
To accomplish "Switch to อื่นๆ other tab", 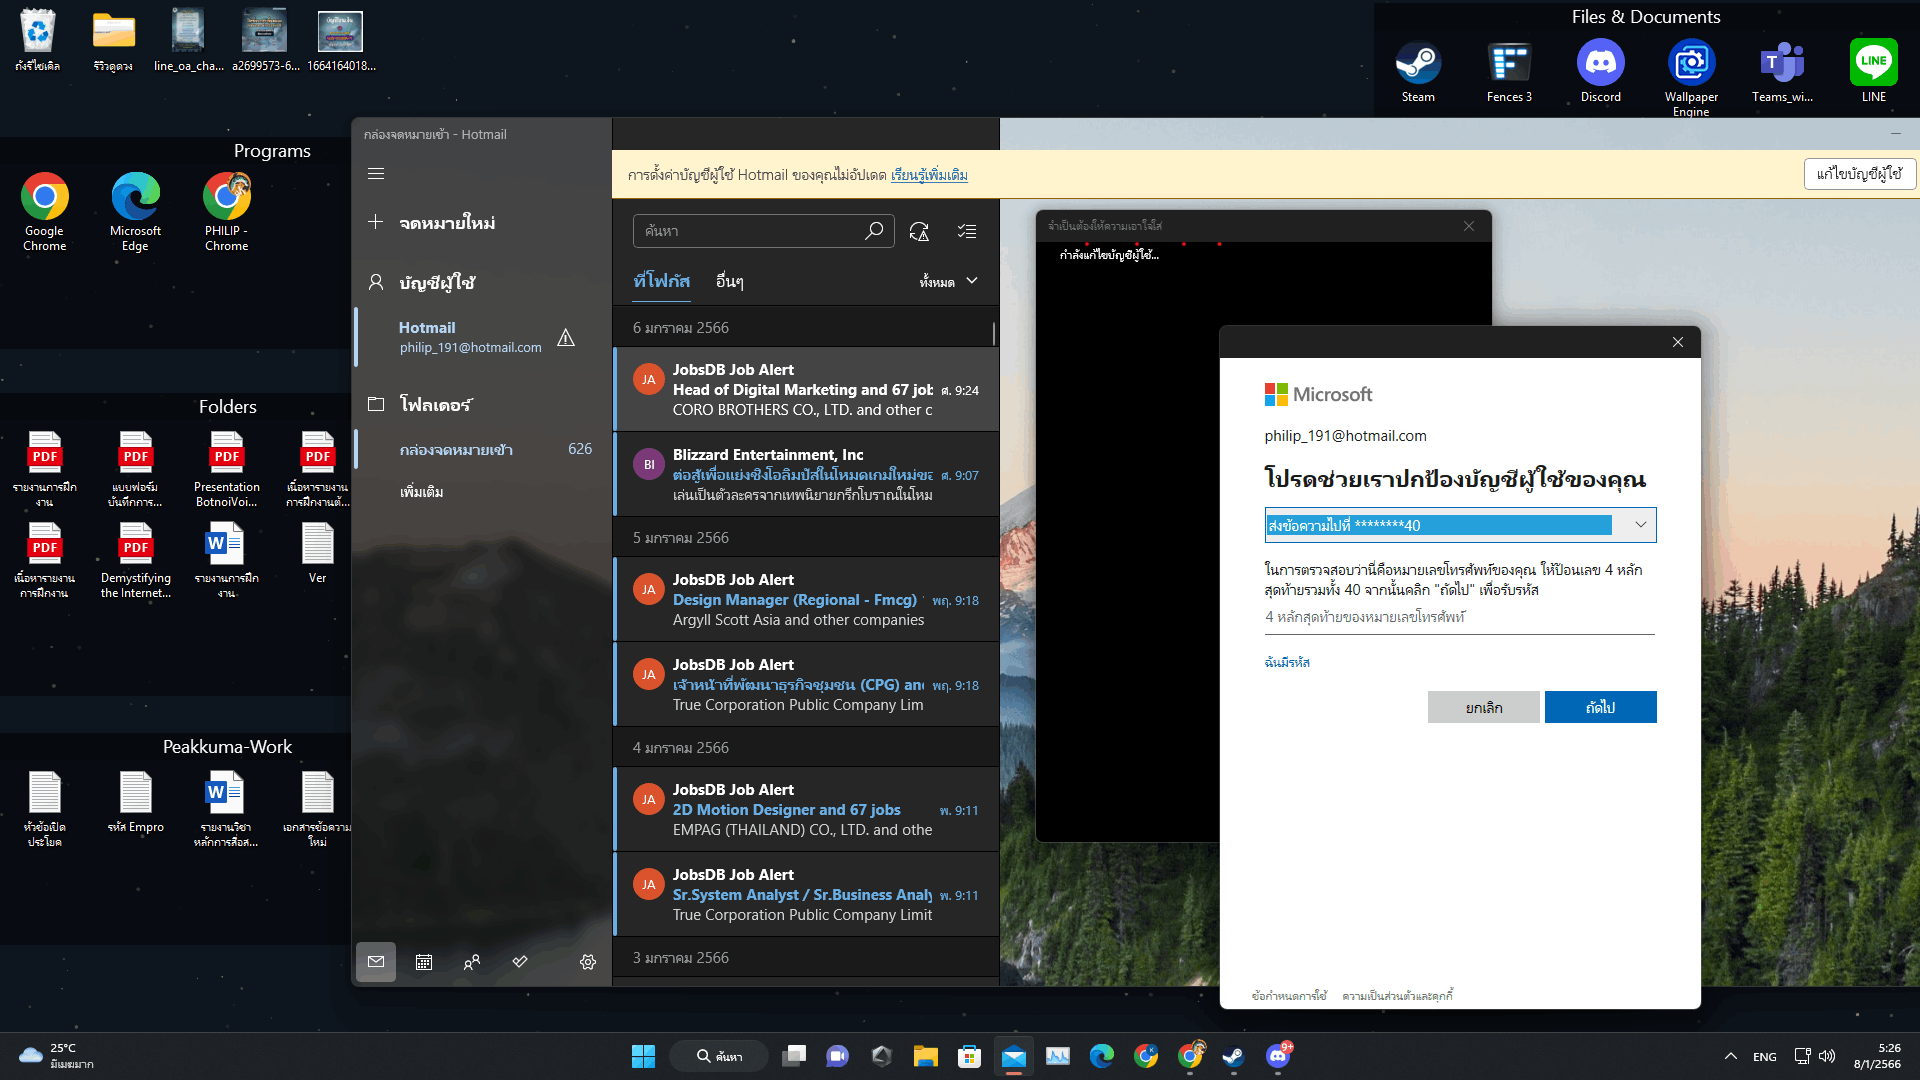I will click(x=729, y=281).
